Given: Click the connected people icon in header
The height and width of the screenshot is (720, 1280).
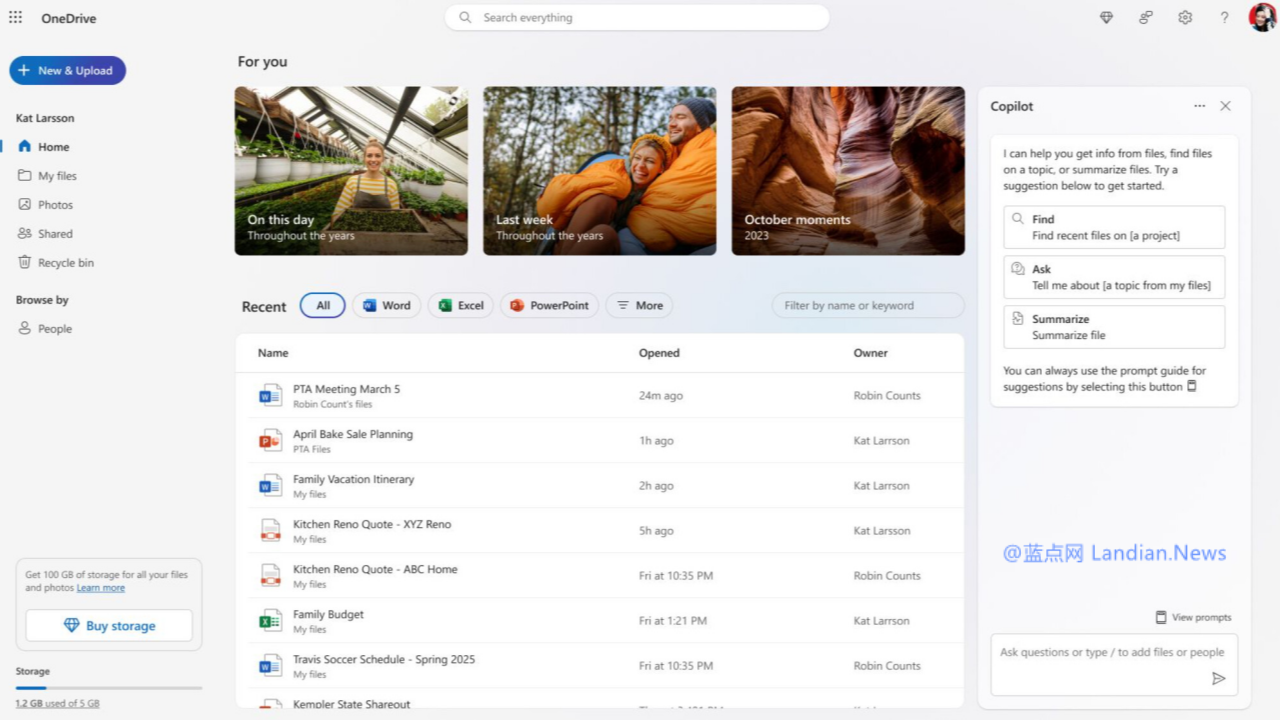Looking at the screenshot, I should (x=1146, y=17).
